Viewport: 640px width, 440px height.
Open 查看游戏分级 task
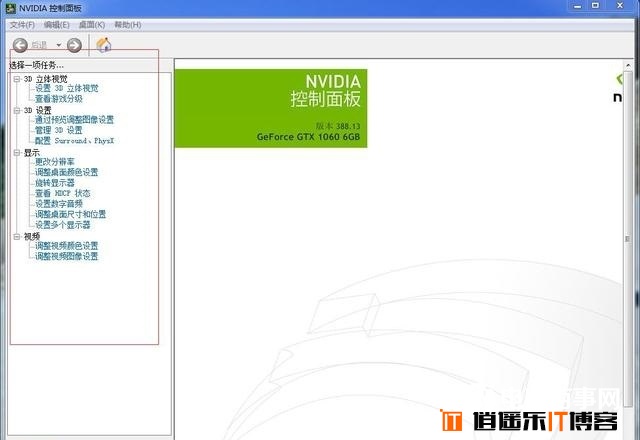click(59, 99)
